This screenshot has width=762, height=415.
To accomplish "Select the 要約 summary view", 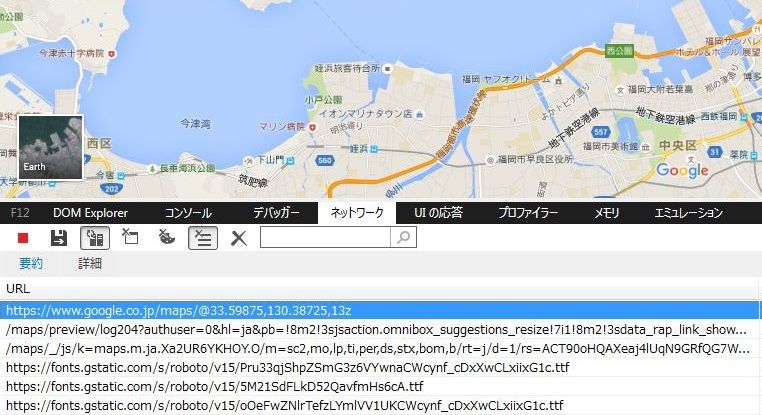I will pos(31,263).
